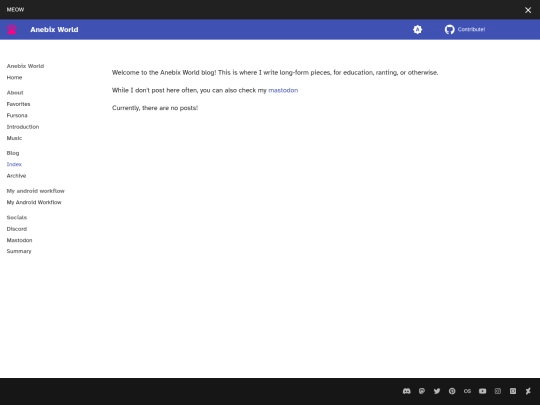Click the MEOW title in top bar
This screenshot has height=405, width=540.
pos(15,10)
